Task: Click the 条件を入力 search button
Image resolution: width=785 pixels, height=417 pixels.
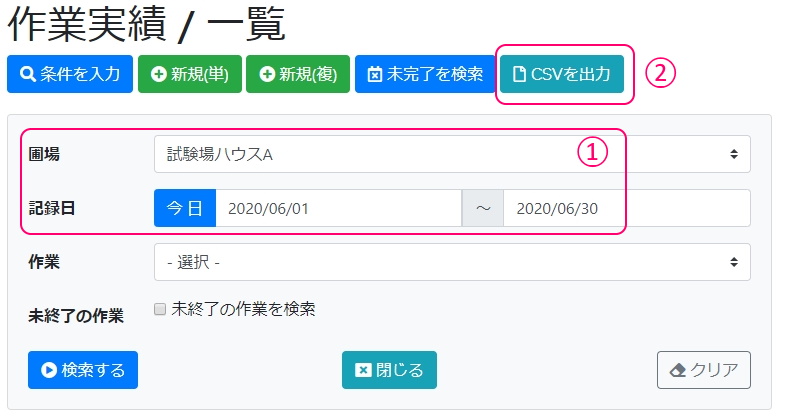Action: 70,74
